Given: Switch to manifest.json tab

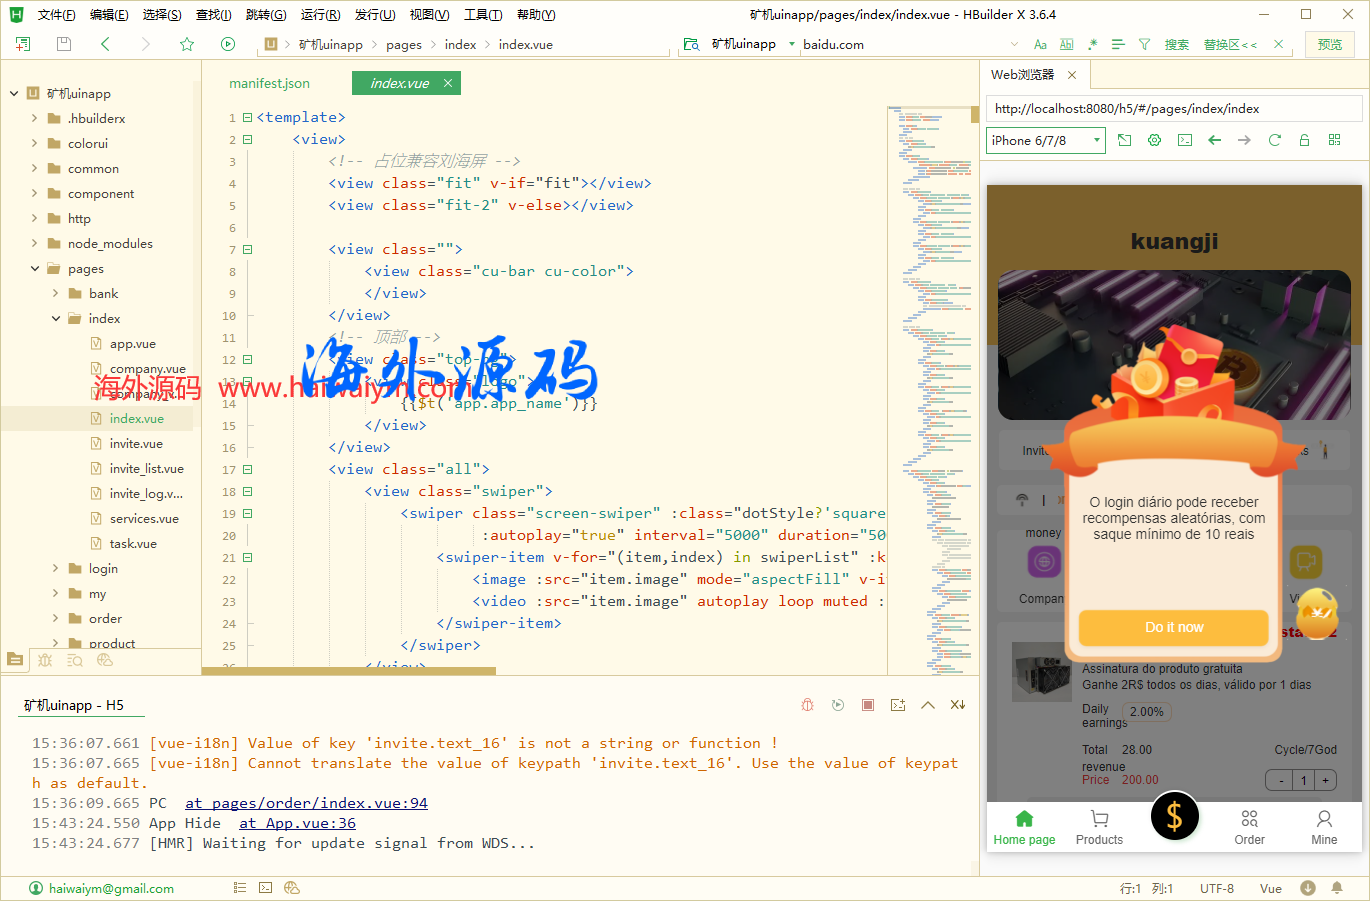Looking at the screenshot, I should [x=269, y=83].
